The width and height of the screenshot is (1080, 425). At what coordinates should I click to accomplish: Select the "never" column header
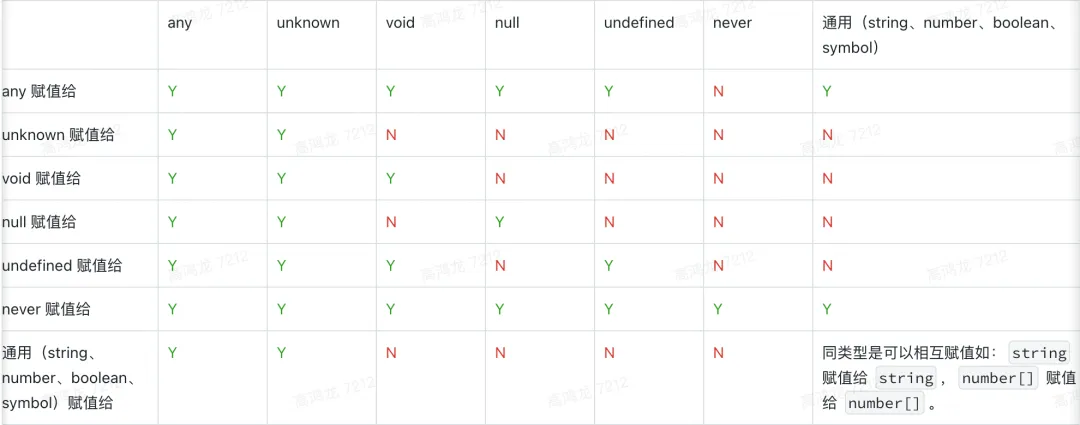point(732,23)
